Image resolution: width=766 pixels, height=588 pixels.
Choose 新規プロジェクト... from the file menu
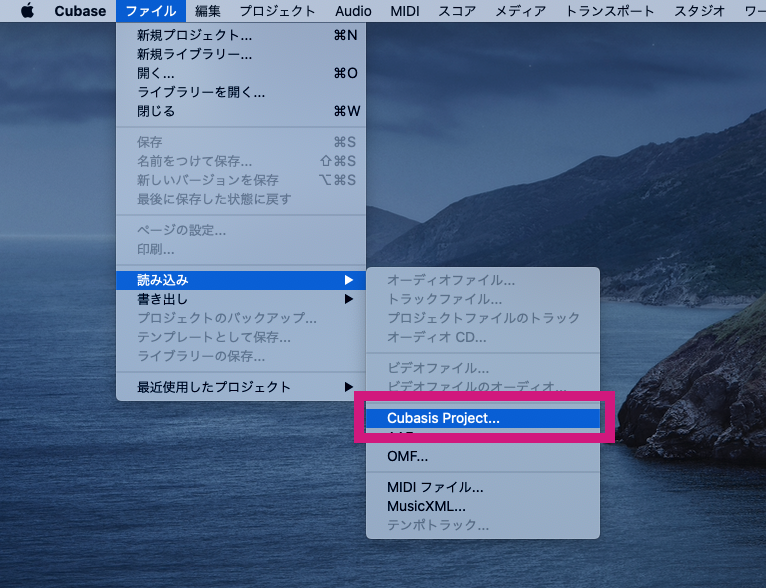pyautogui.click(x=241, y=35)
